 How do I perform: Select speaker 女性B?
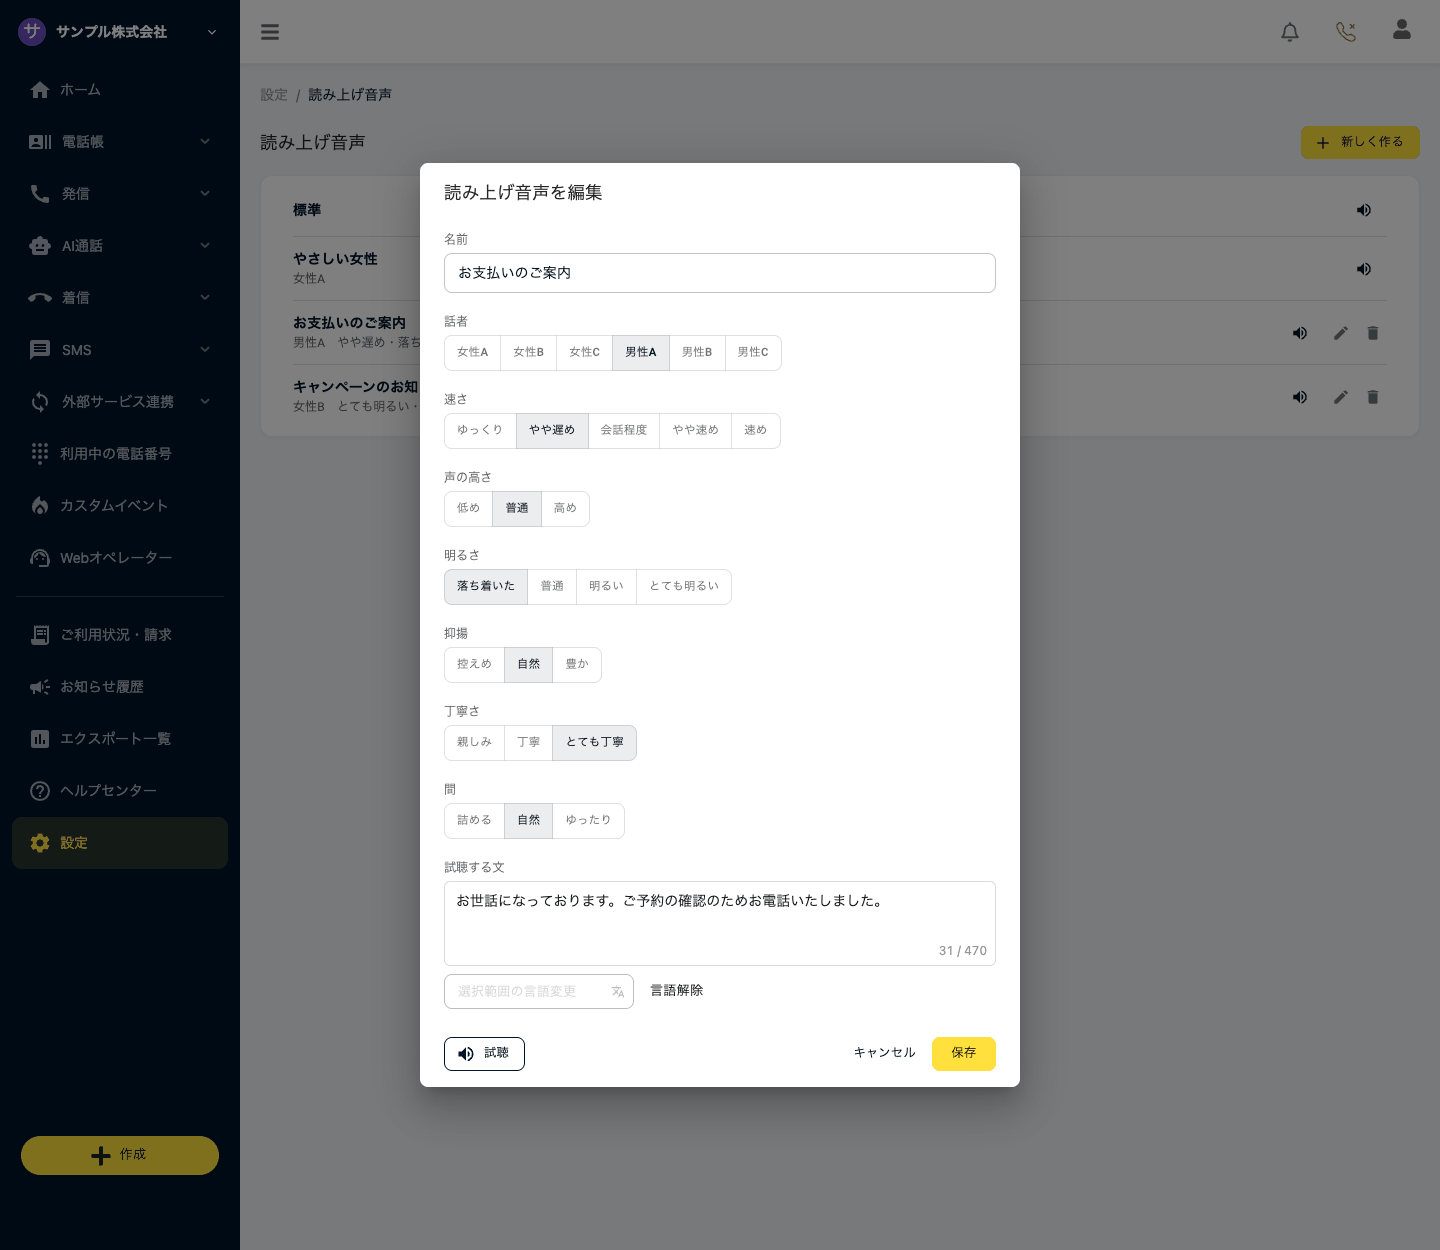click(529, 353)
